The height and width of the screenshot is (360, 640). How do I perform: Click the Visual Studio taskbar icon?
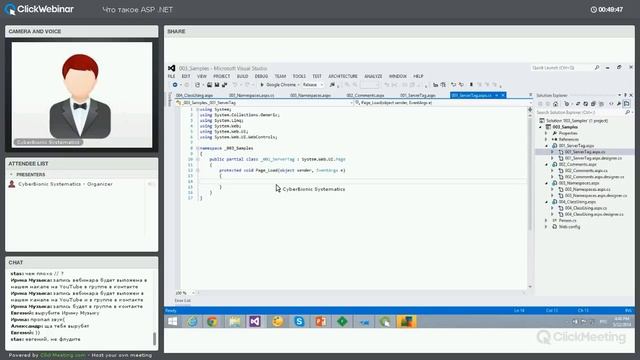point(255,322)
